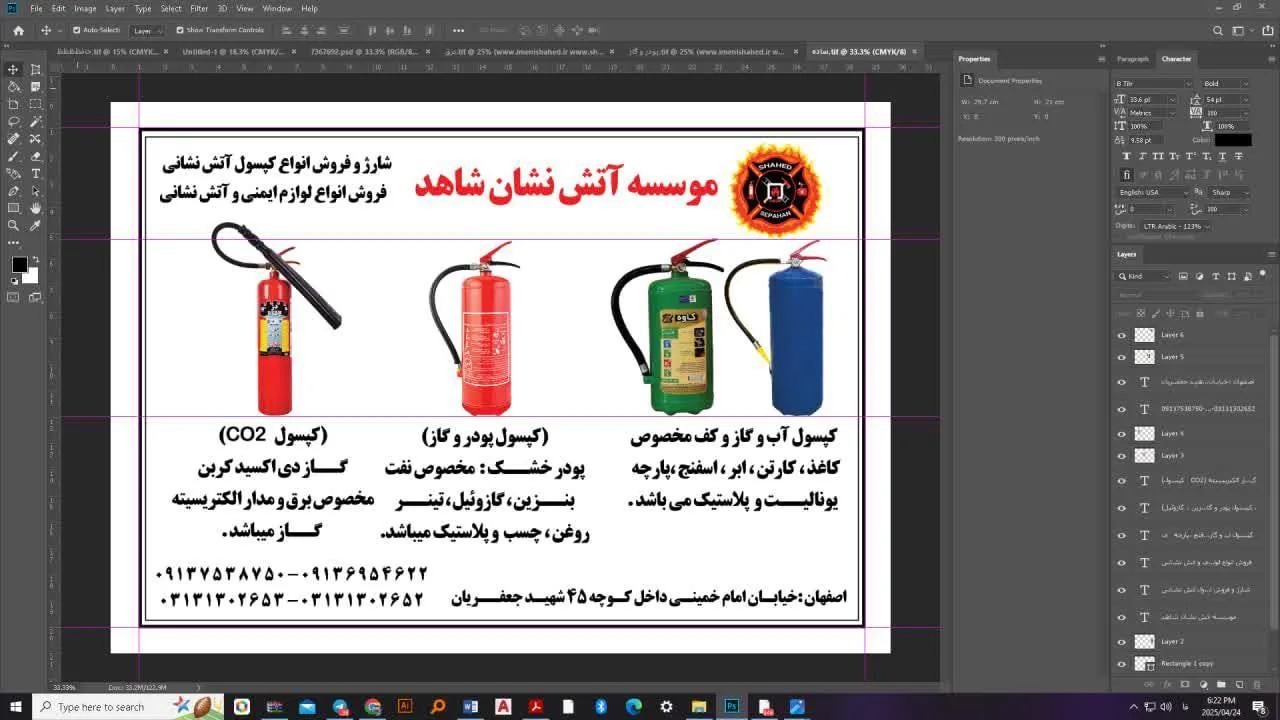The image size is (1280, 720).
Task: Click the Add layer mask icon
Action: [x=1185, y=684]
